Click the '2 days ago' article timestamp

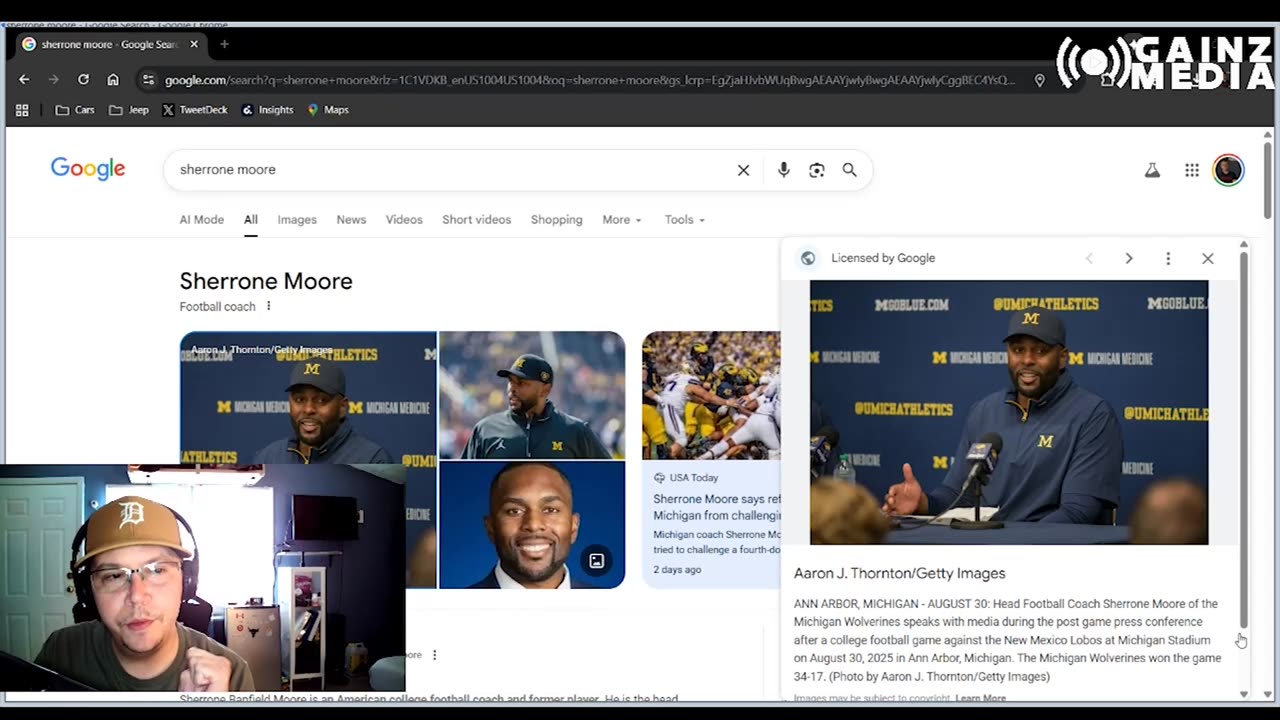[x=677, y=570]
